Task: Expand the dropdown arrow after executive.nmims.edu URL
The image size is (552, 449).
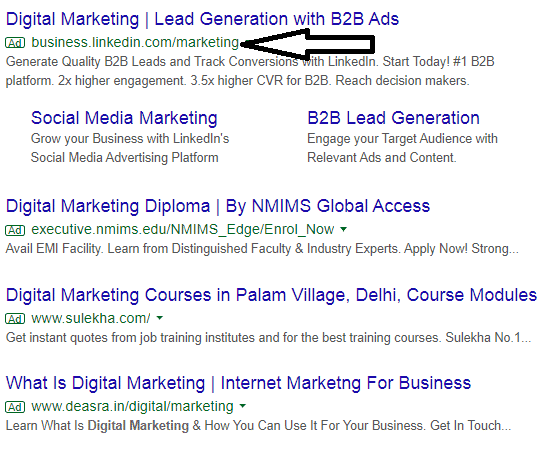Action: [x=344, y=230]
